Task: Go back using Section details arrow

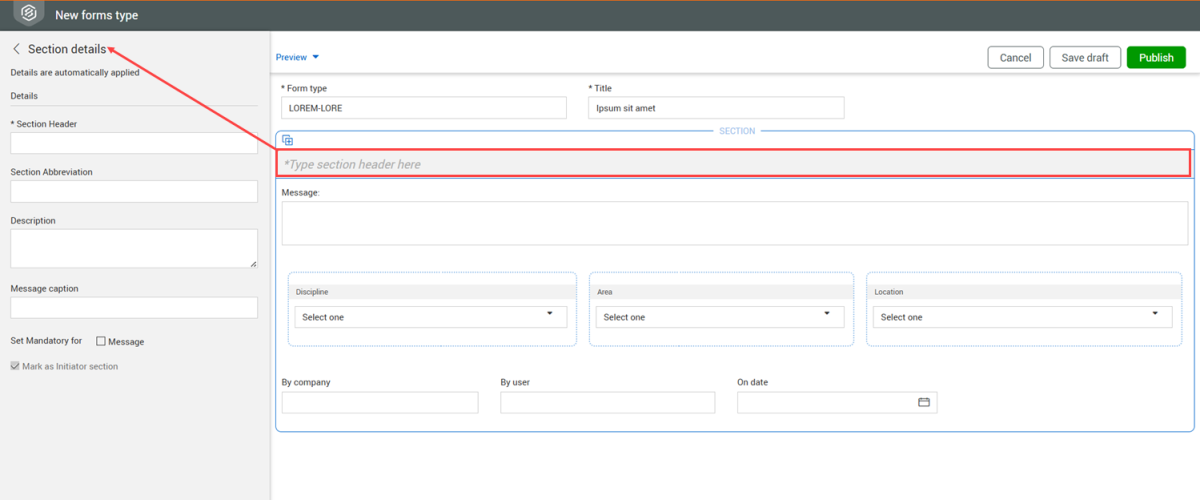Action: (16, 49)
